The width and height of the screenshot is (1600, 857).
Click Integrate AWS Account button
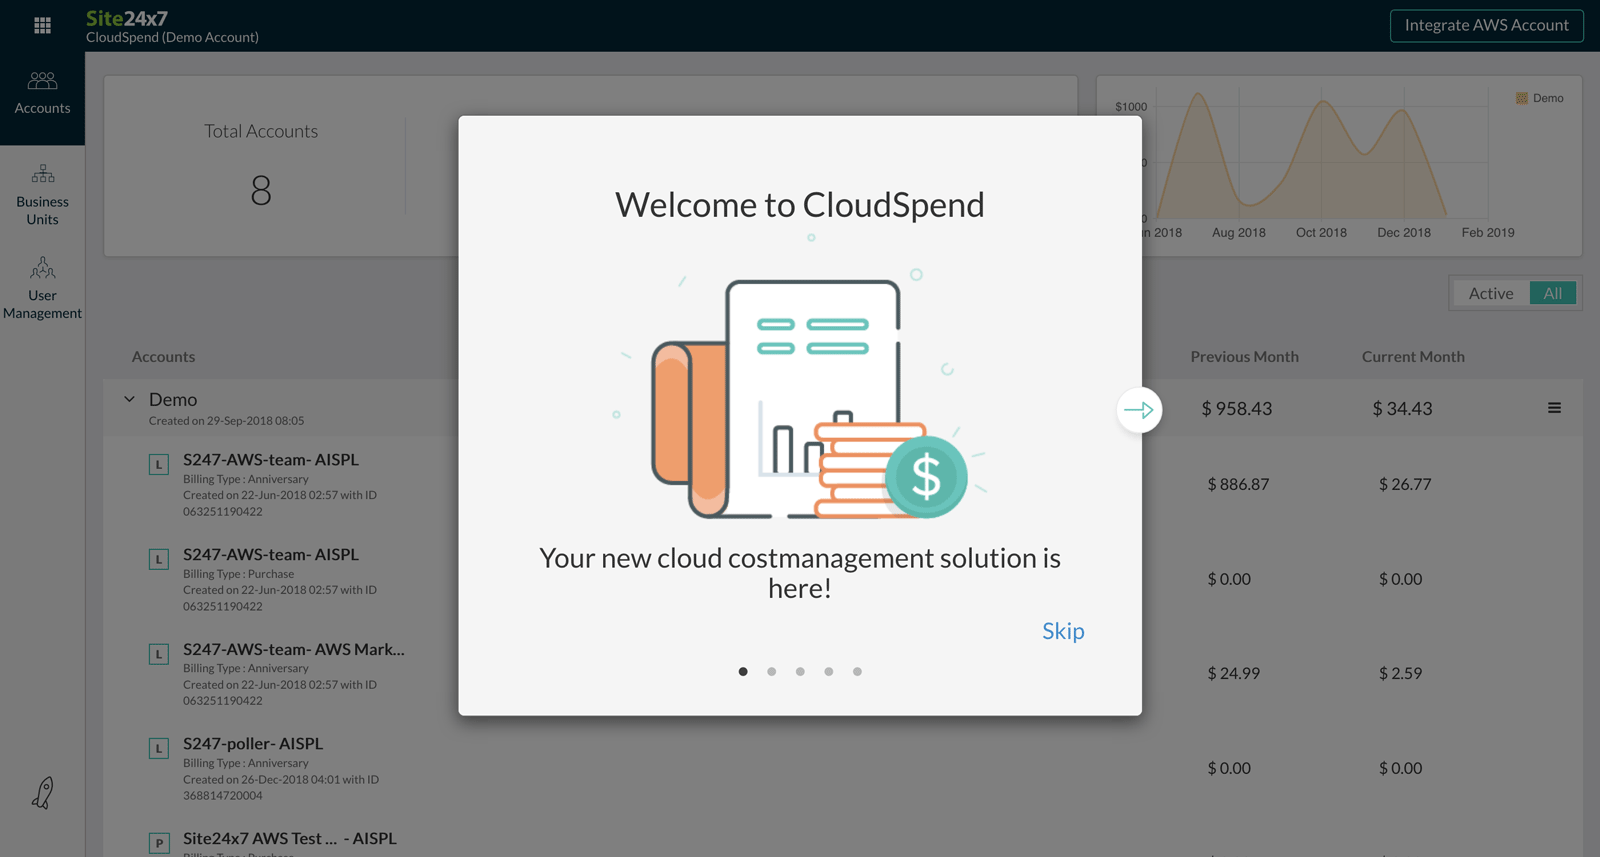1486,25
